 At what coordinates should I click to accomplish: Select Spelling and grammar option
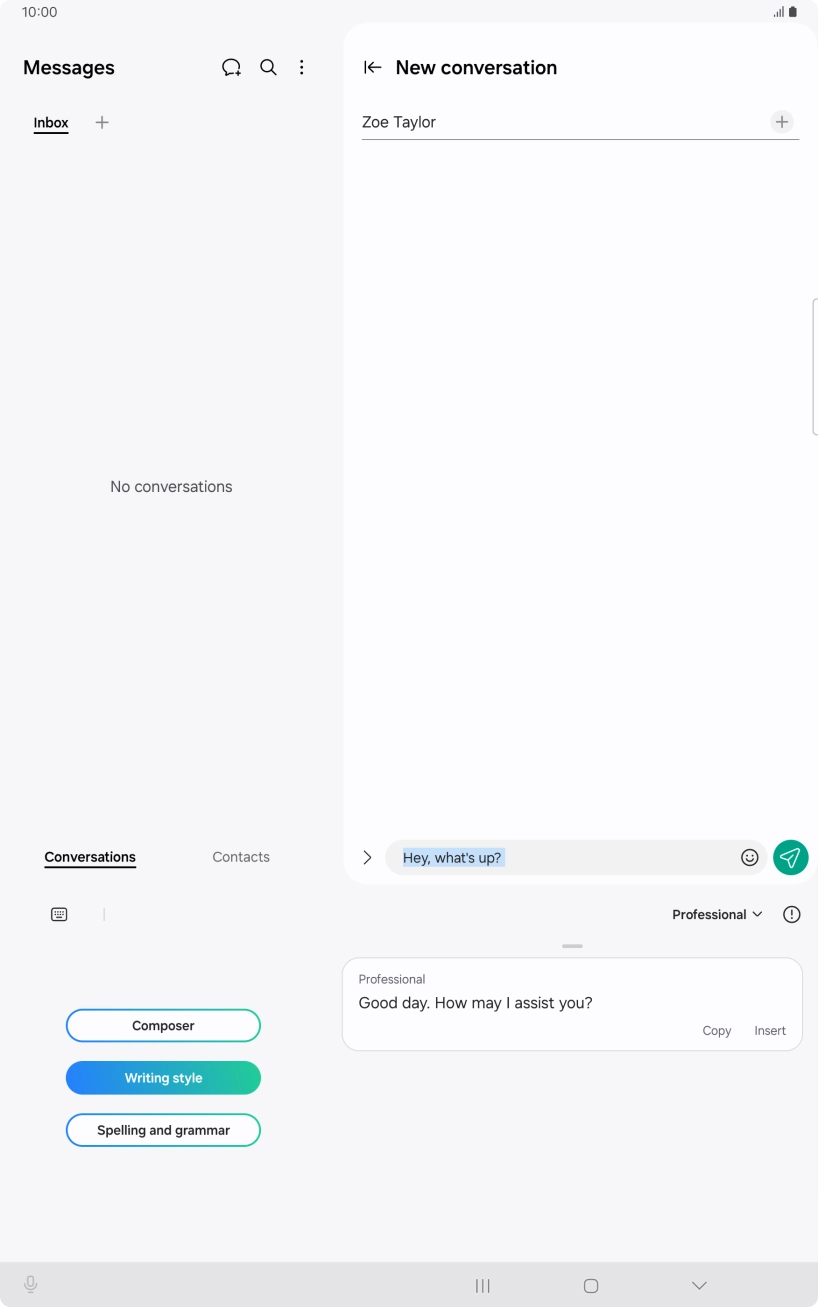(x=163, y=1130)
